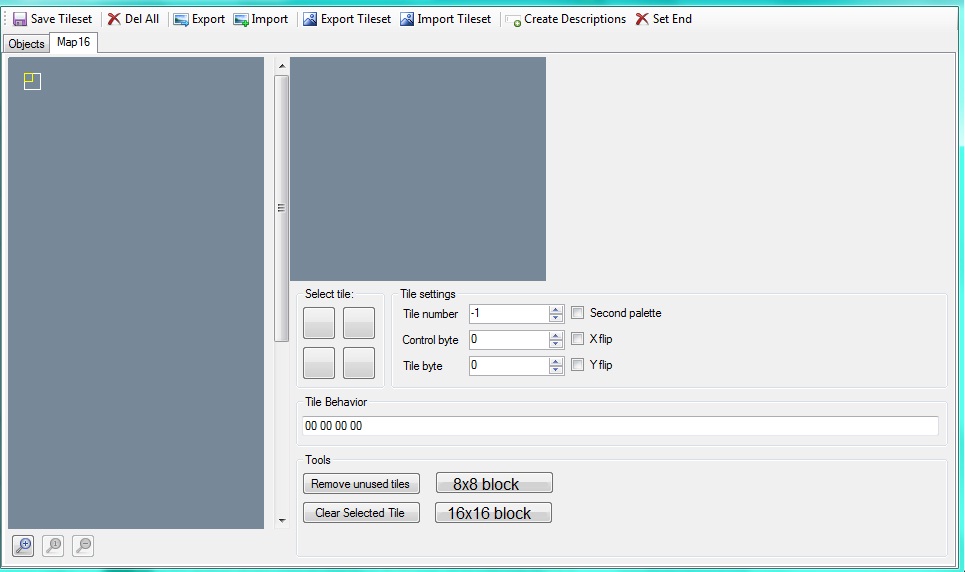The width and height of the screenshot is (965, 572).
Task: Toggle the Y flip checkbox
Action: tap(577, 365)
